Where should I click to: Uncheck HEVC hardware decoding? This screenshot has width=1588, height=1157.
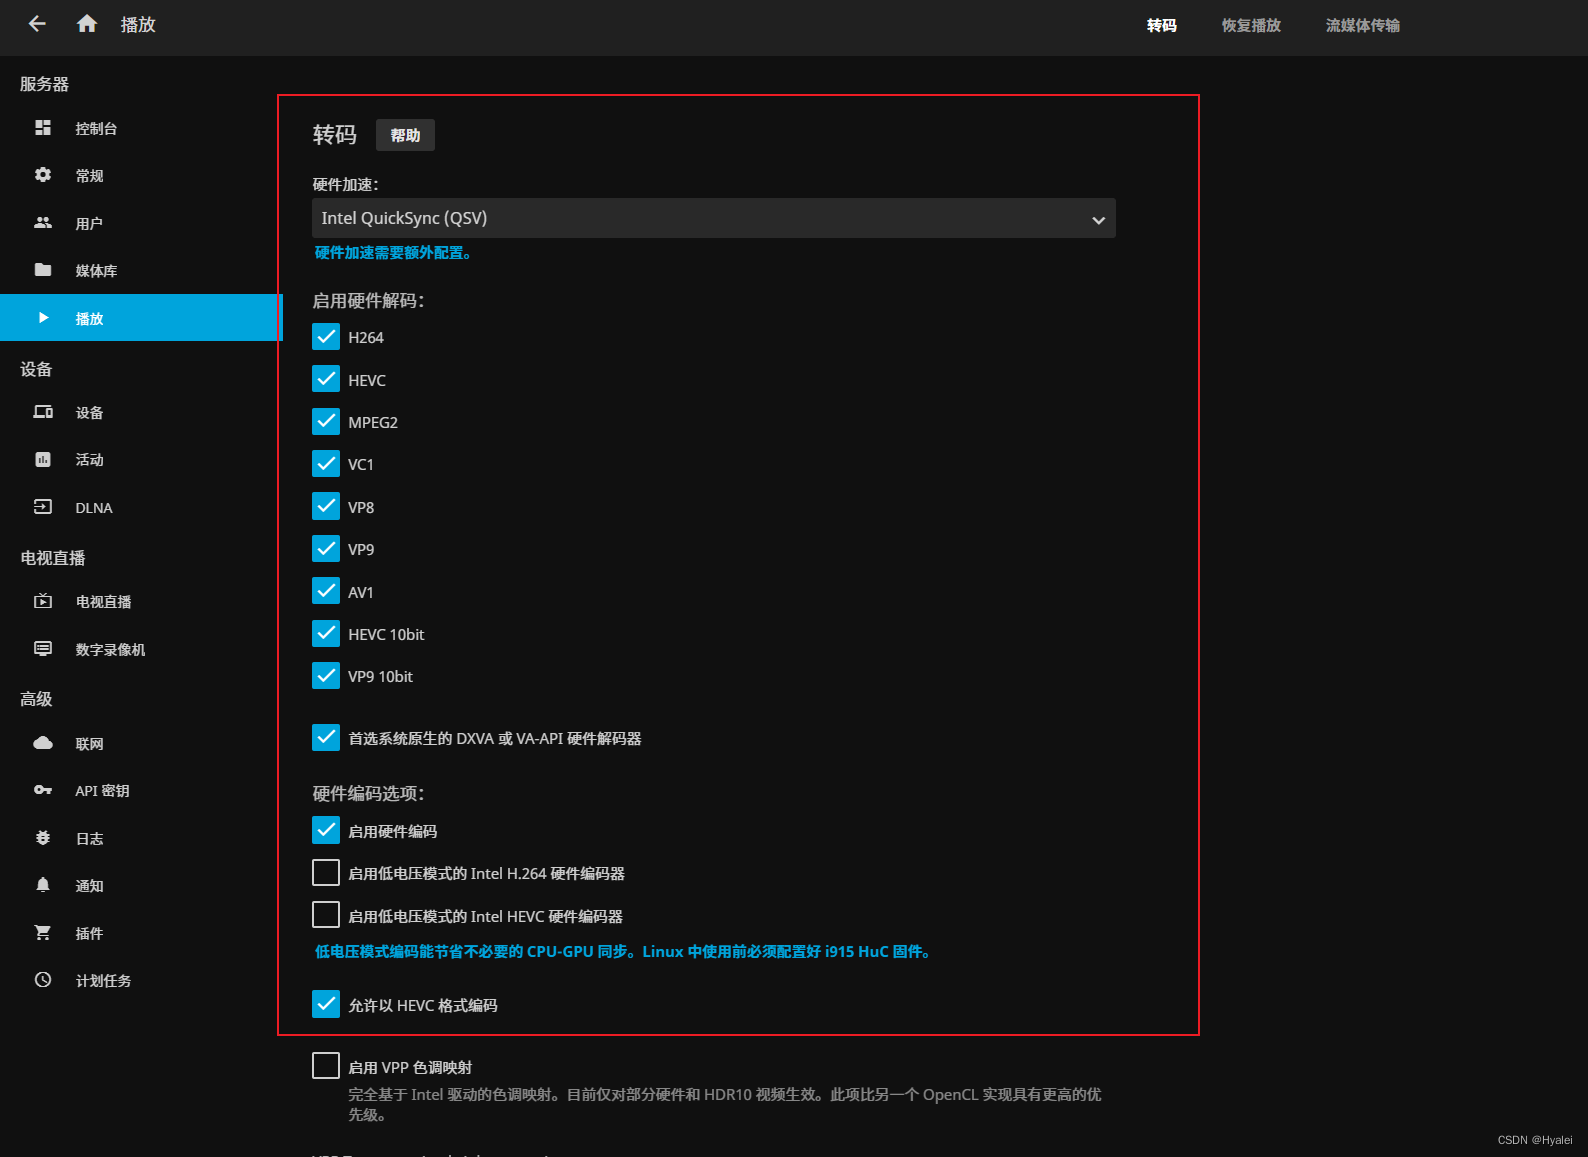(326, 379)
